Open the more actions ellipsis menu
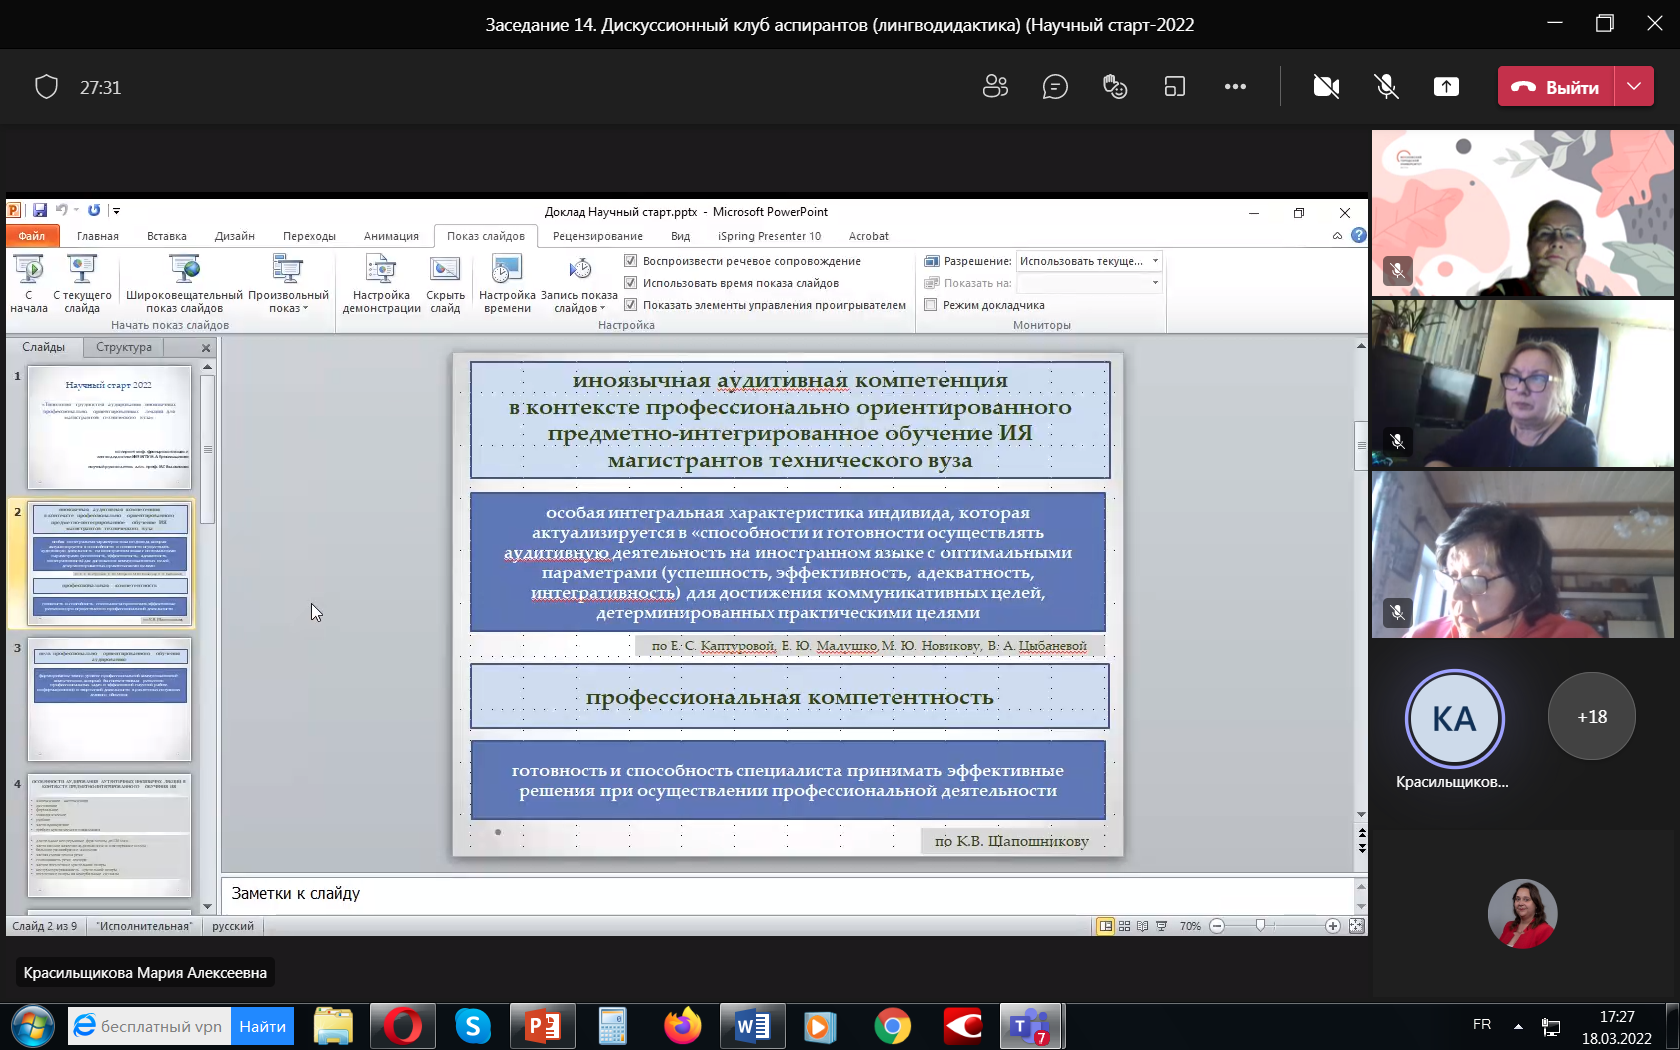 coord(1235,87)
